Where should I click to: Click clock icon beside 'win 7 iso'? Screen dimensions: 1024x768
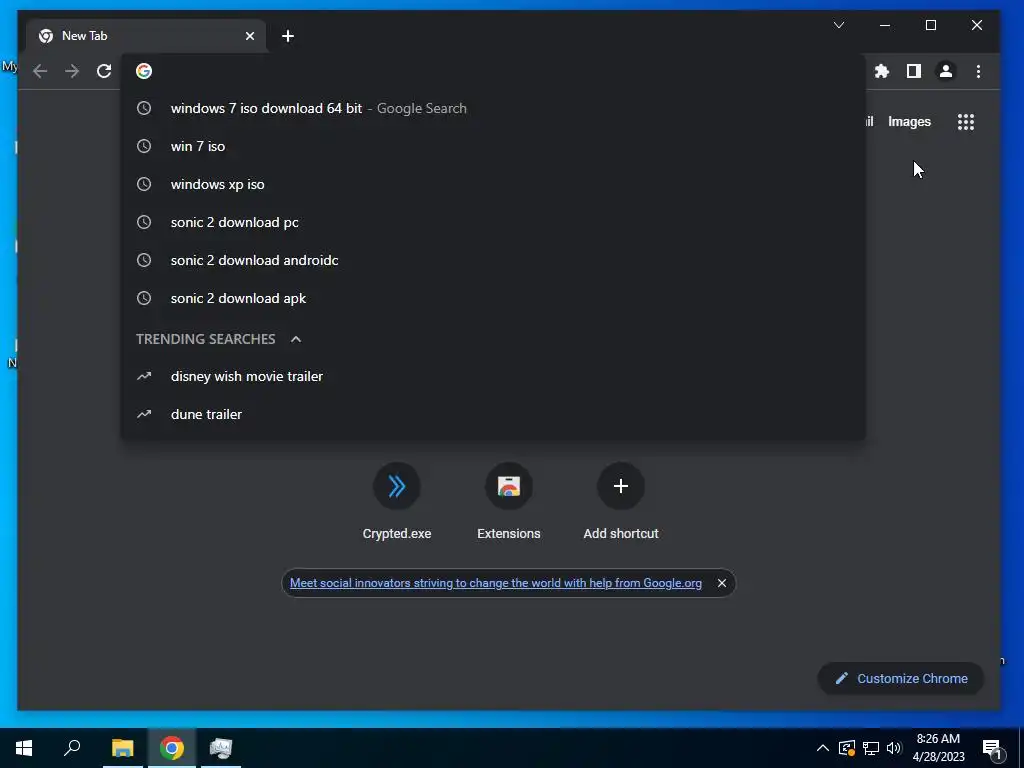[x=144, y=146]
